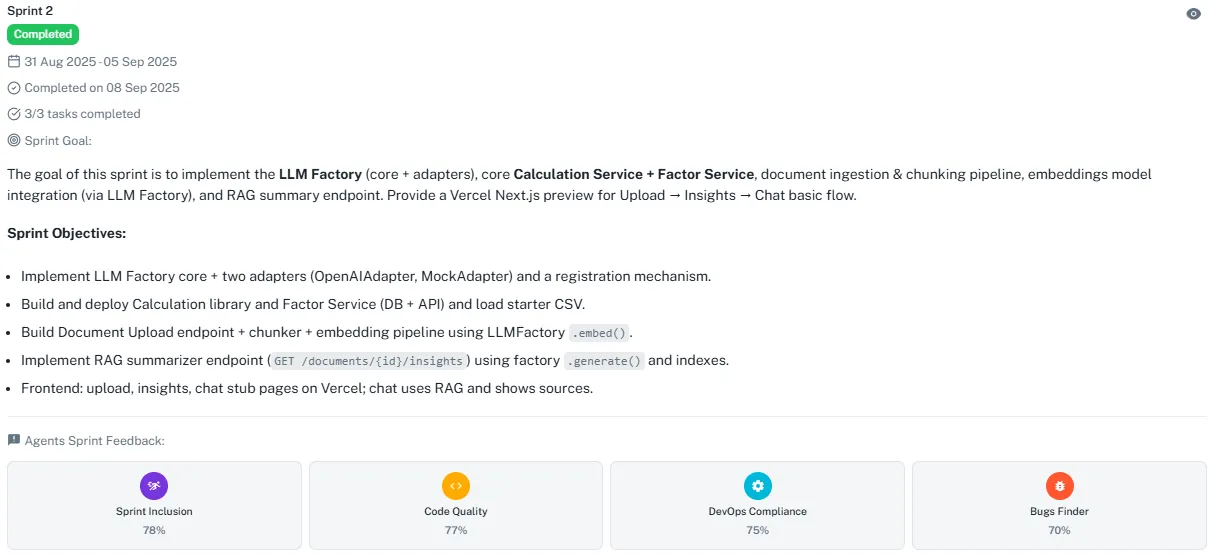Click the green Completed status badge
Image resolution: width=1208 pixels, height=555 pixels.
(43, 34)
